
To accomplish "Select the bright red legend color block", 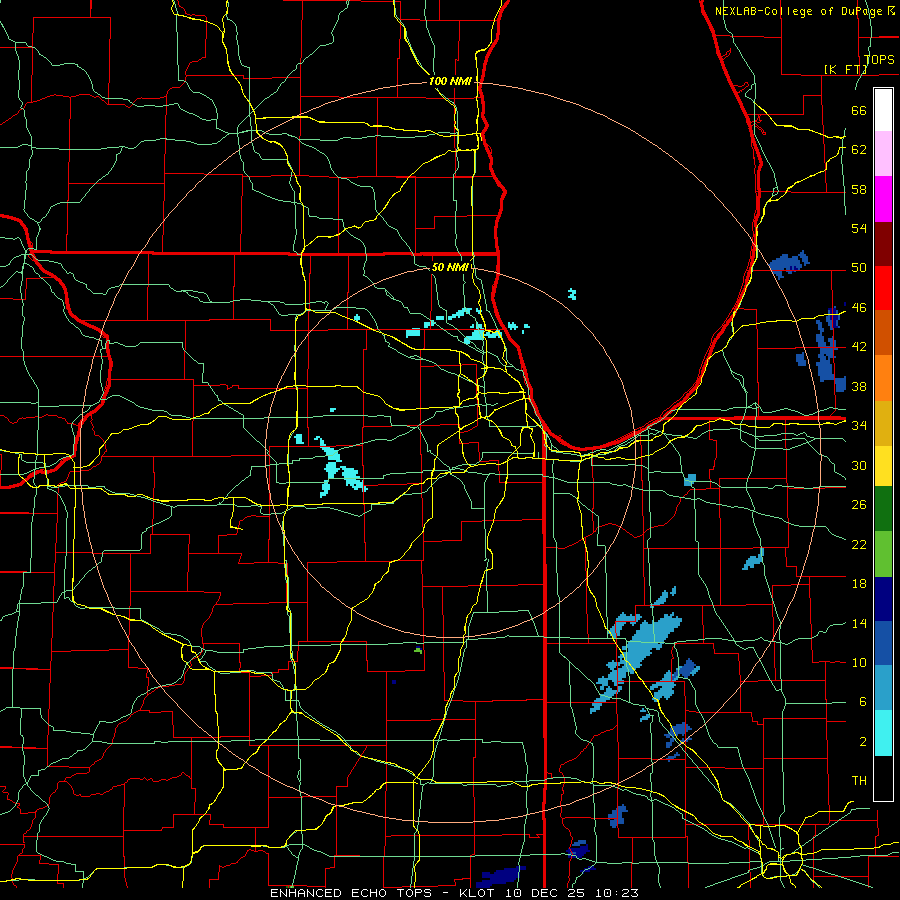I will [x=883, y=288].
